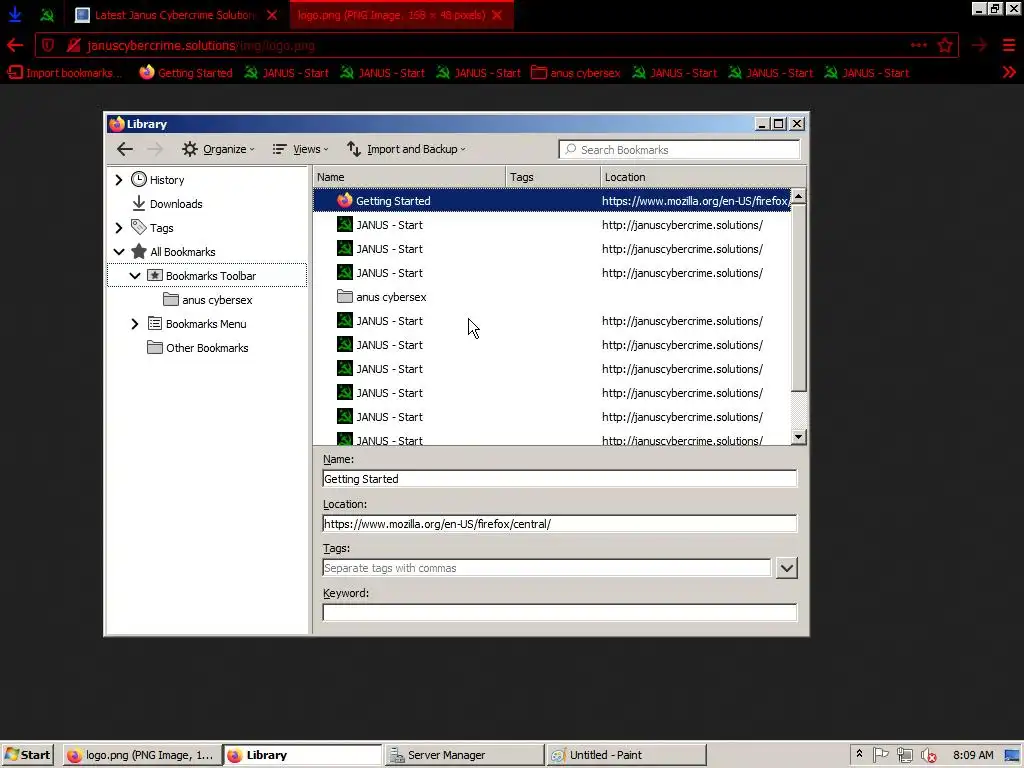
Task: Open the tags selector dropdown arrow
Action: coord(787,568)
